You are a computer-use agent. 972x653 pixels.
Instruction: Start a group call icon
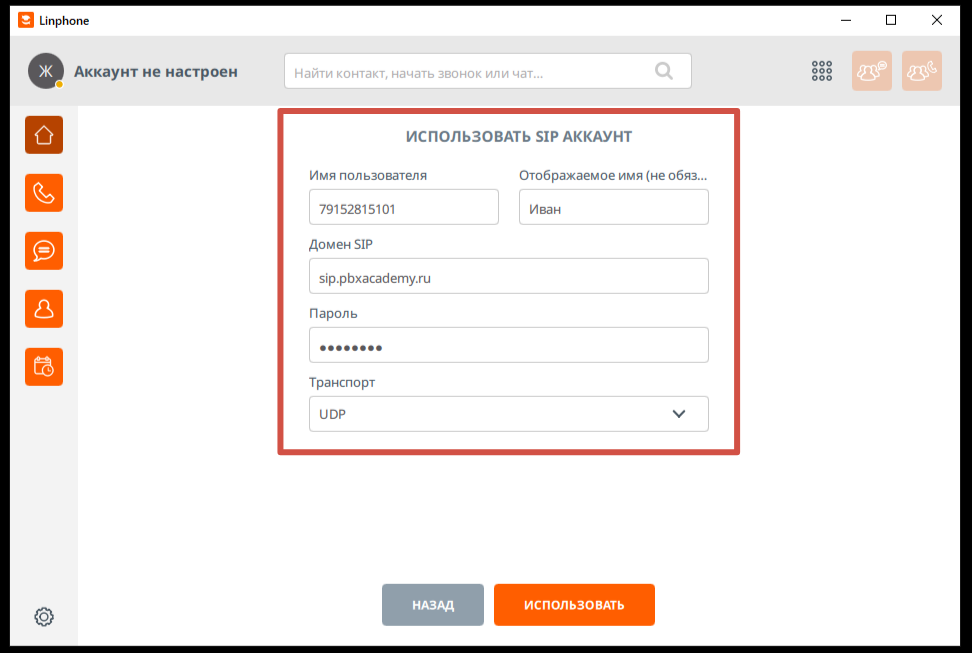922,71
